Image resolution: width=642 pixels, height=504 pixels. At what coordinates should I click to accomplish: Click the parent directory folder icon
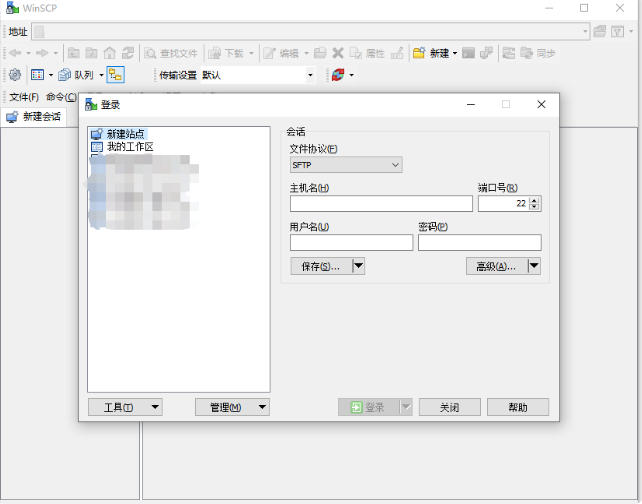74,53
